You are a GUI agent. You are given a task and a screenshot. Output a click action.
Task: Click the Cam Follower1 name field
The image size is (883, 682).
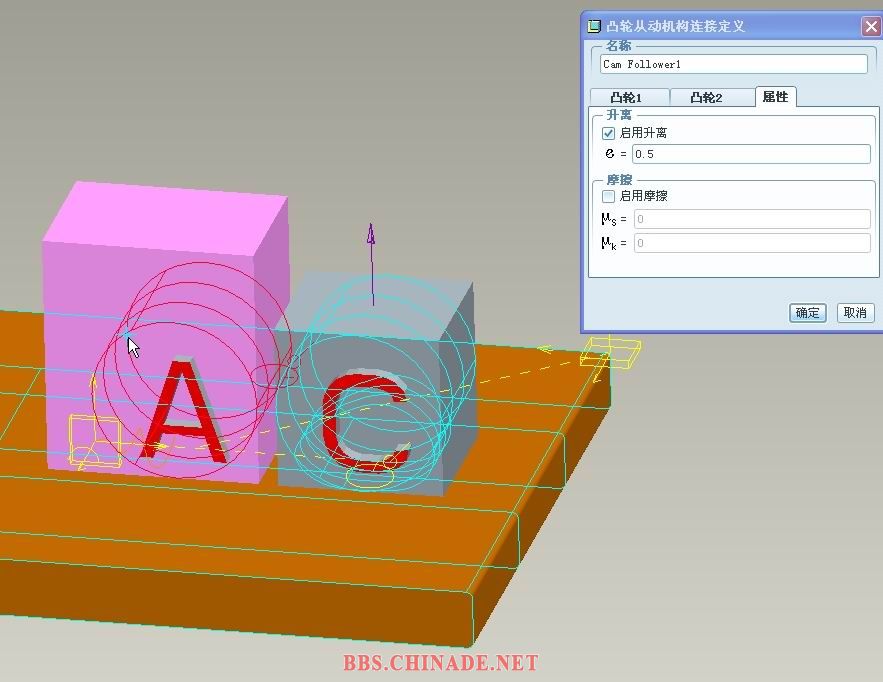coord(734,64)
